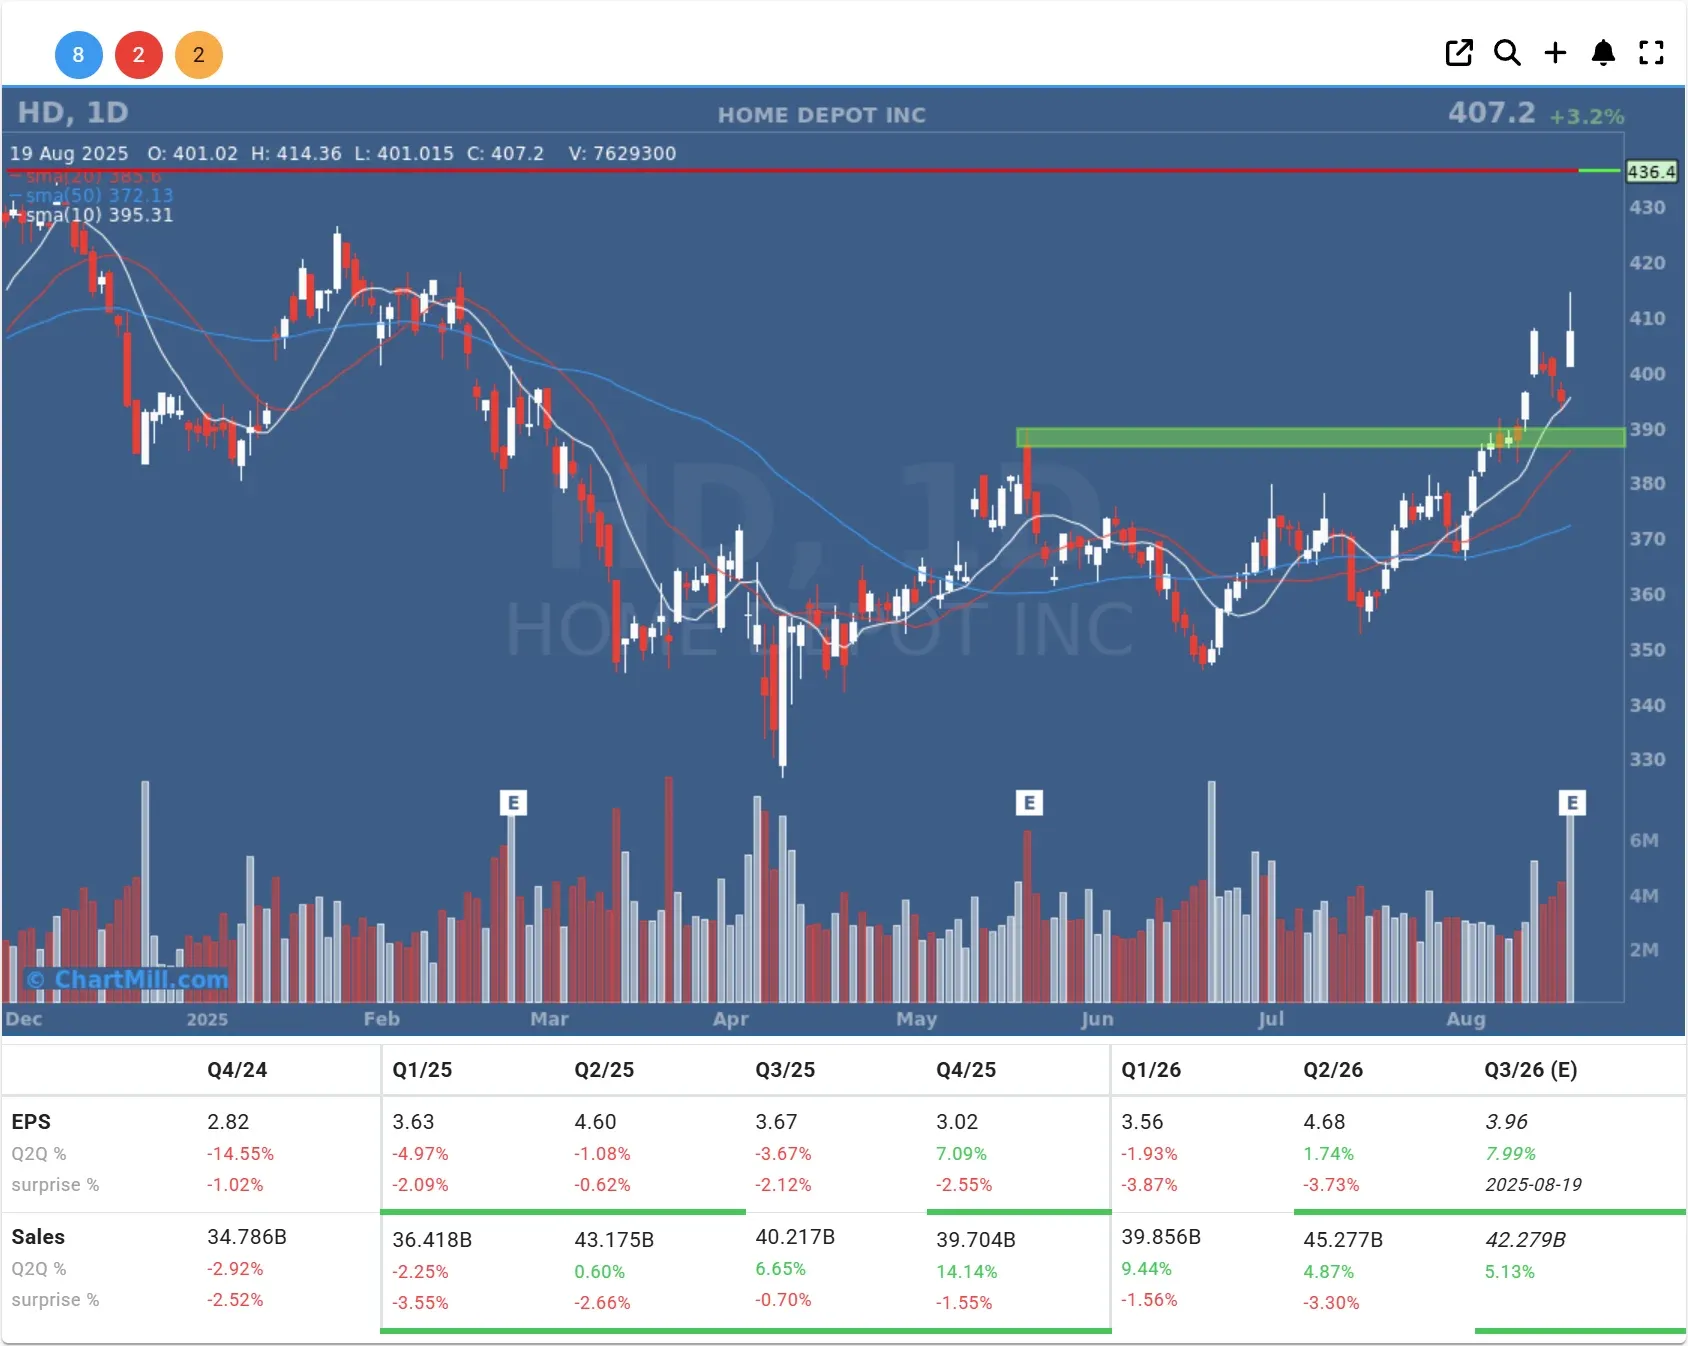The height and width of the screenshot is (1346, 1688).
Task: Click Sales surprise value -3.30%
Action: pos(1331,1303)
